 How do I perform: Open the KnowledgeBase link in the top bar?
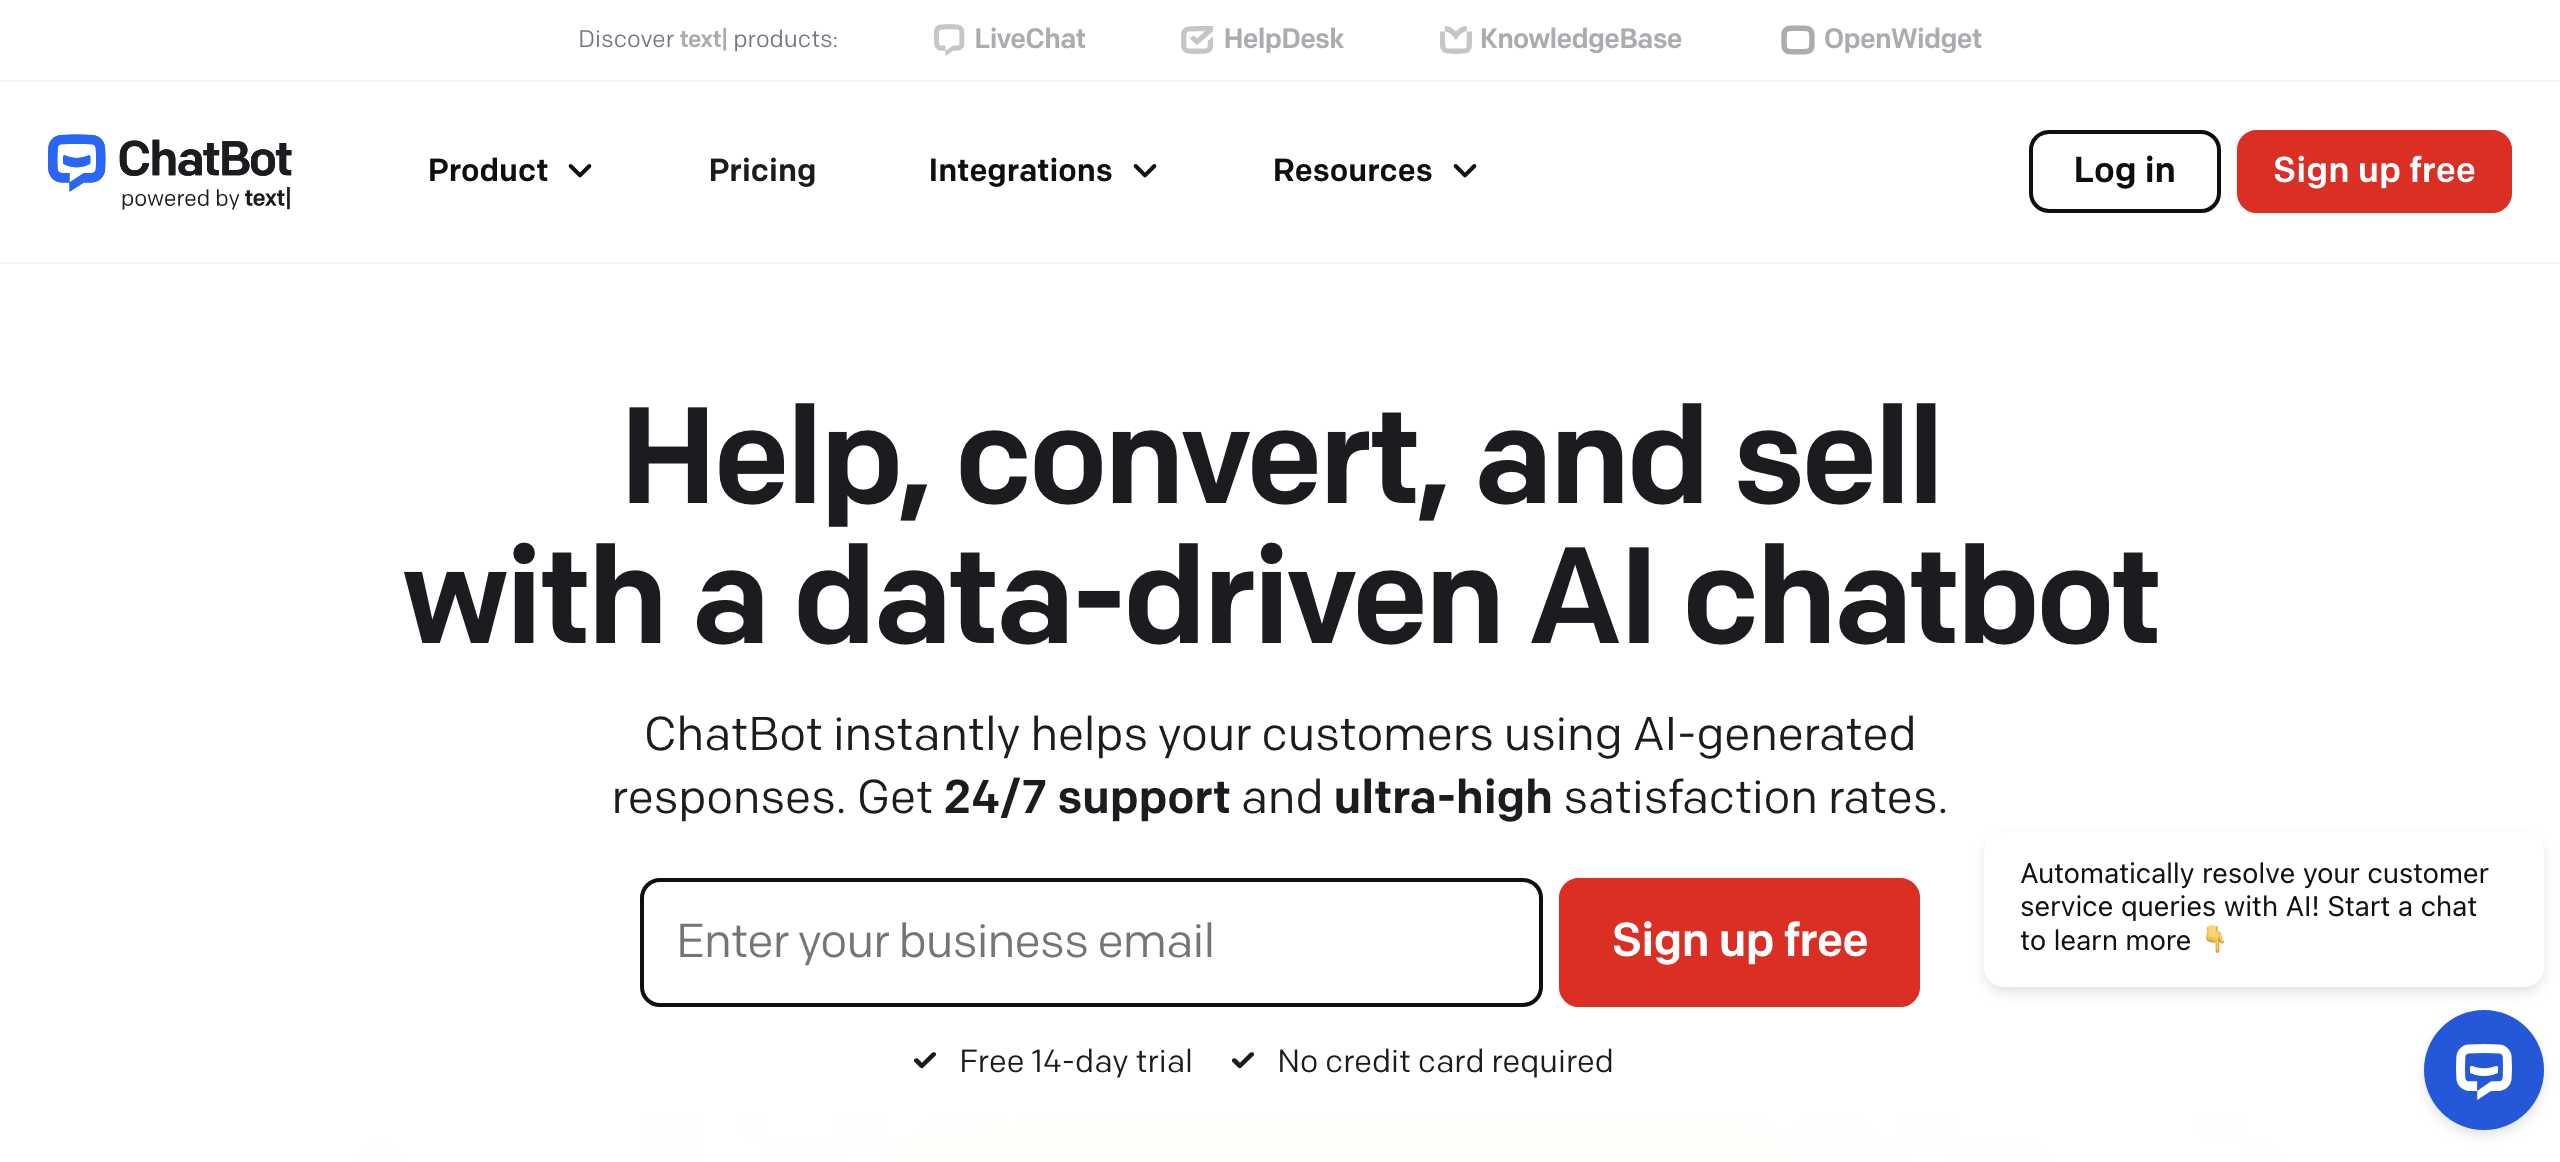point(1580,40)
